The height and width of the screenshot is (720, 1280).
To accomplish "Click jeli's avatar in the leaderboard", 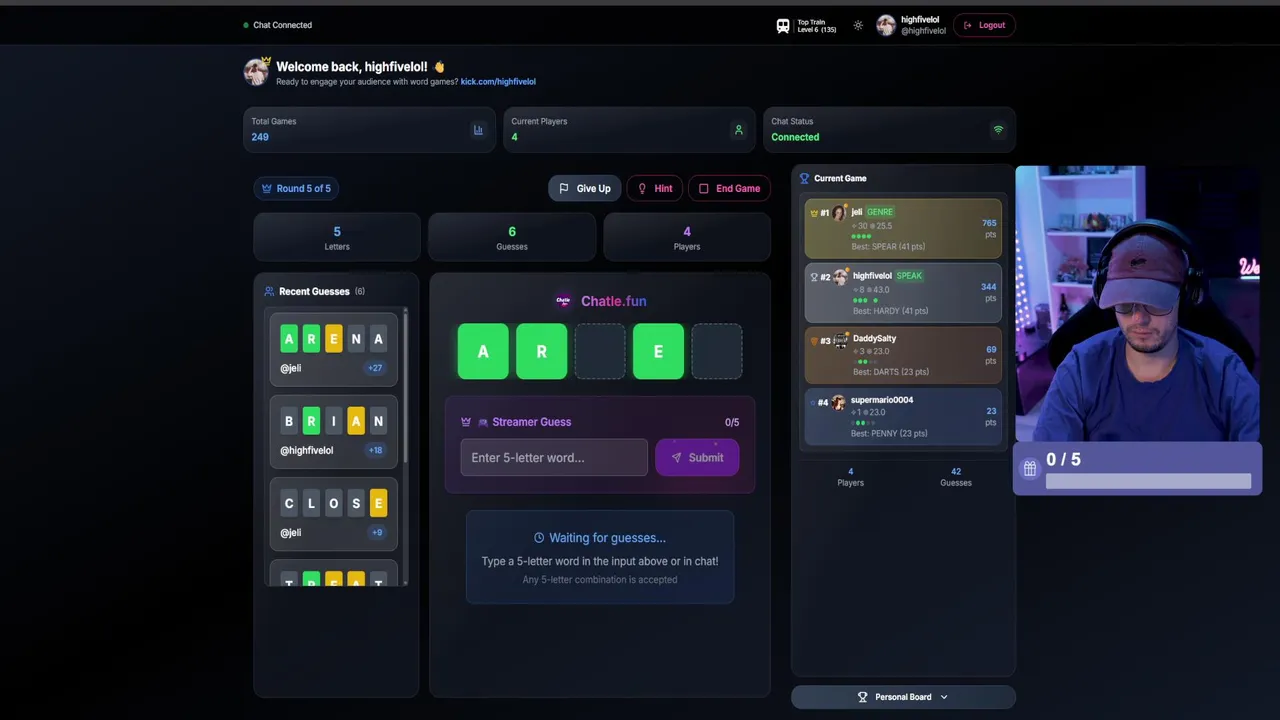I will [x=839, y=213].
